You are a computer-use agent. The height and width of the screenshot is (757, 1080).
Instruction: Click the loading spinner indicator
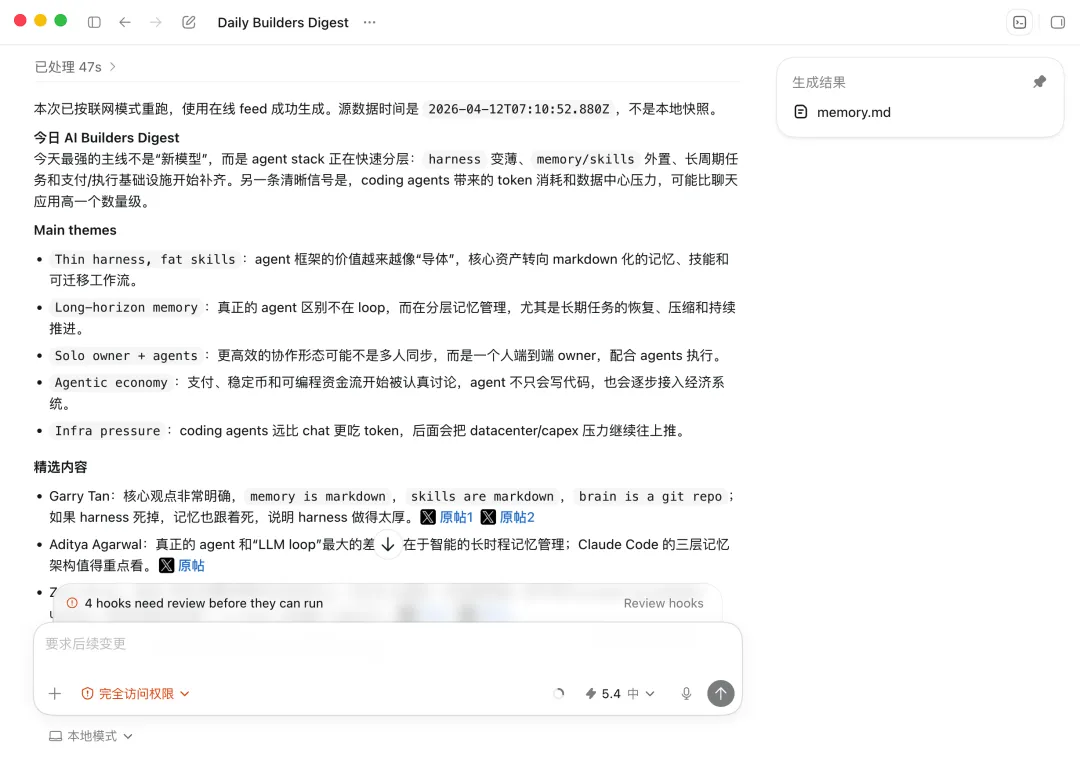tap(559, 694)
